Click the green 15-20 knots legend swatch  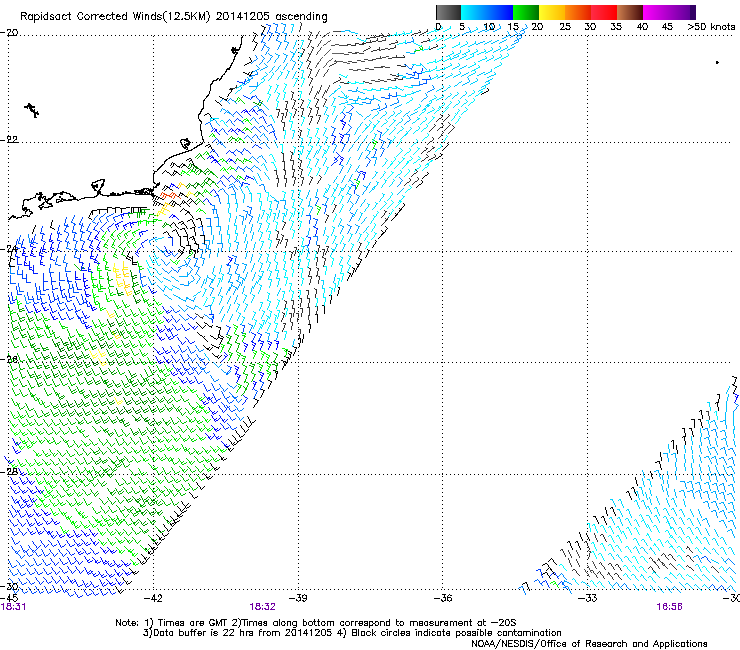point(526,12)
